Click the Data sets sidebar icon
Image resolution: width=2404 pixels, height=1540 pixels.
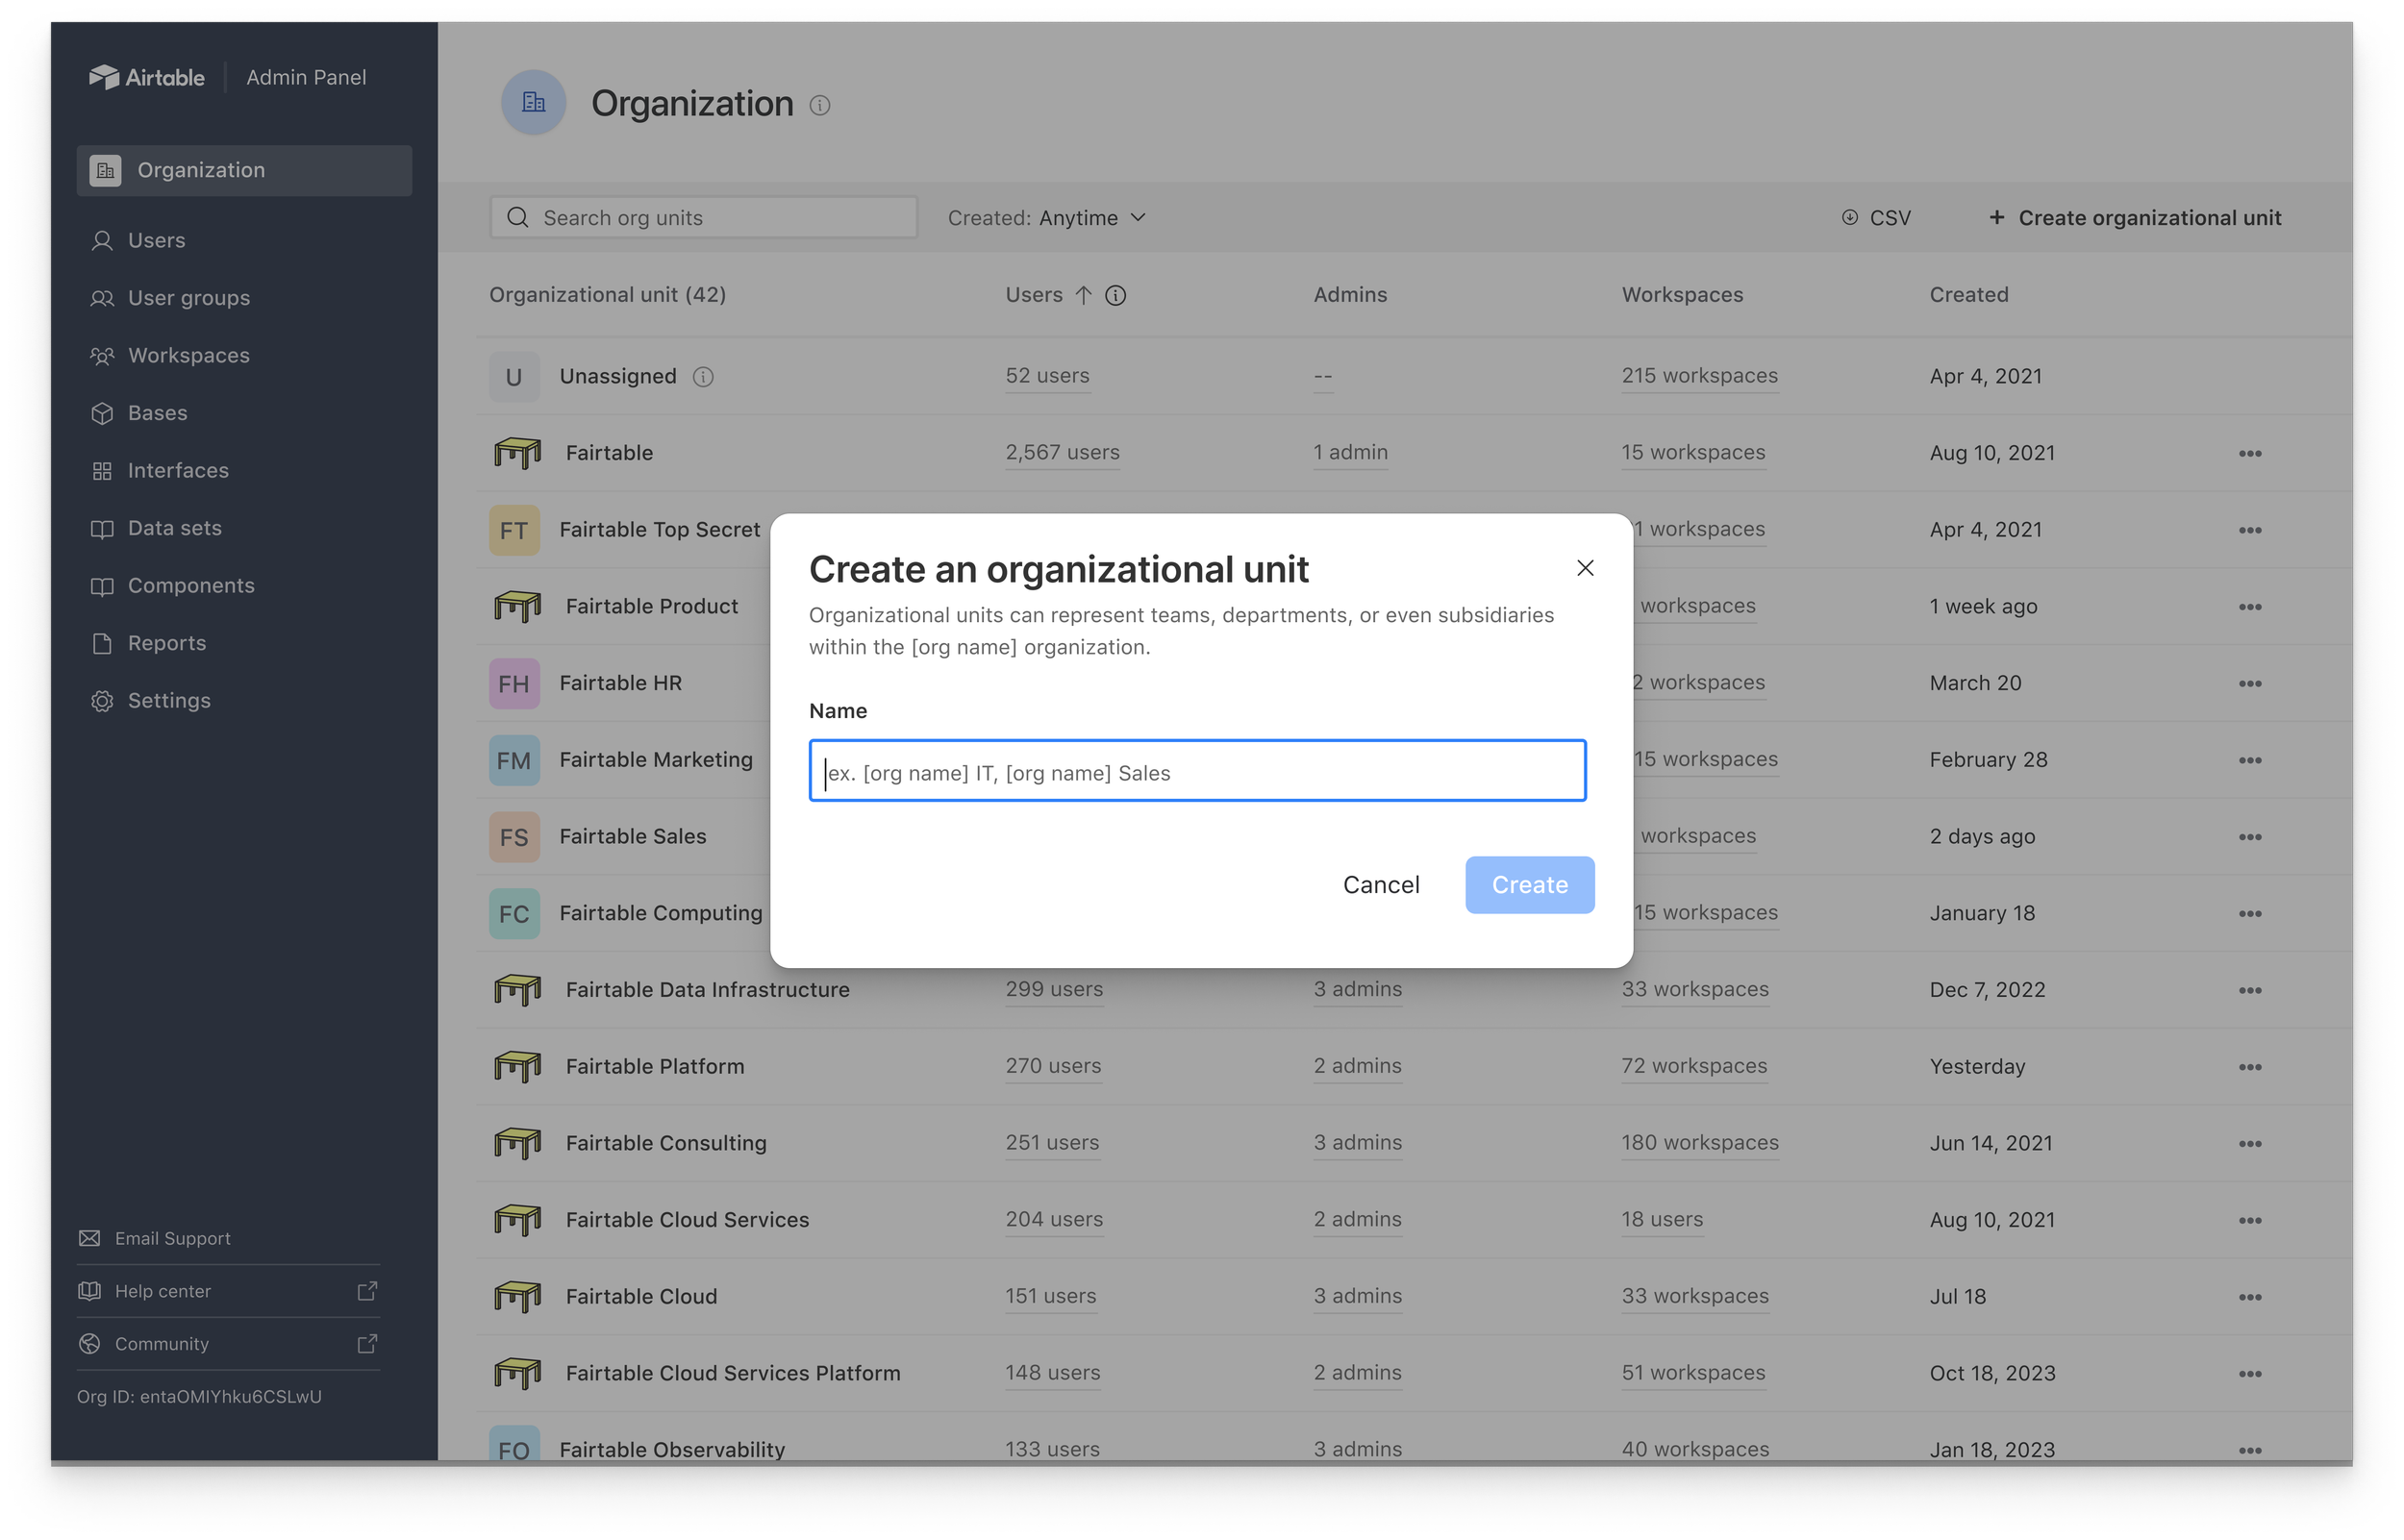[103, 528]
